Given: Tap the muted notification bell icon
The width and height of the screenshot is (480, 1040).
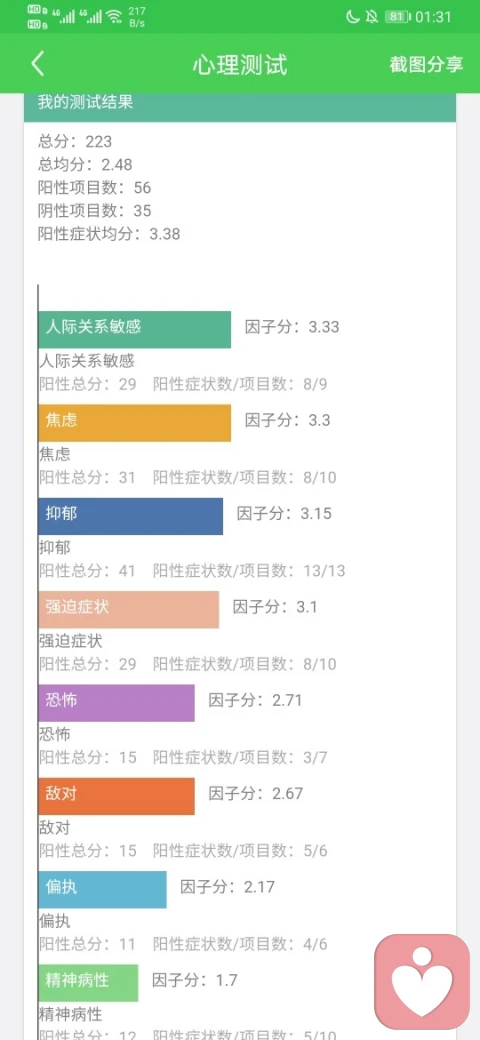Looking at the screenshot, I should (x=371, y=17).
